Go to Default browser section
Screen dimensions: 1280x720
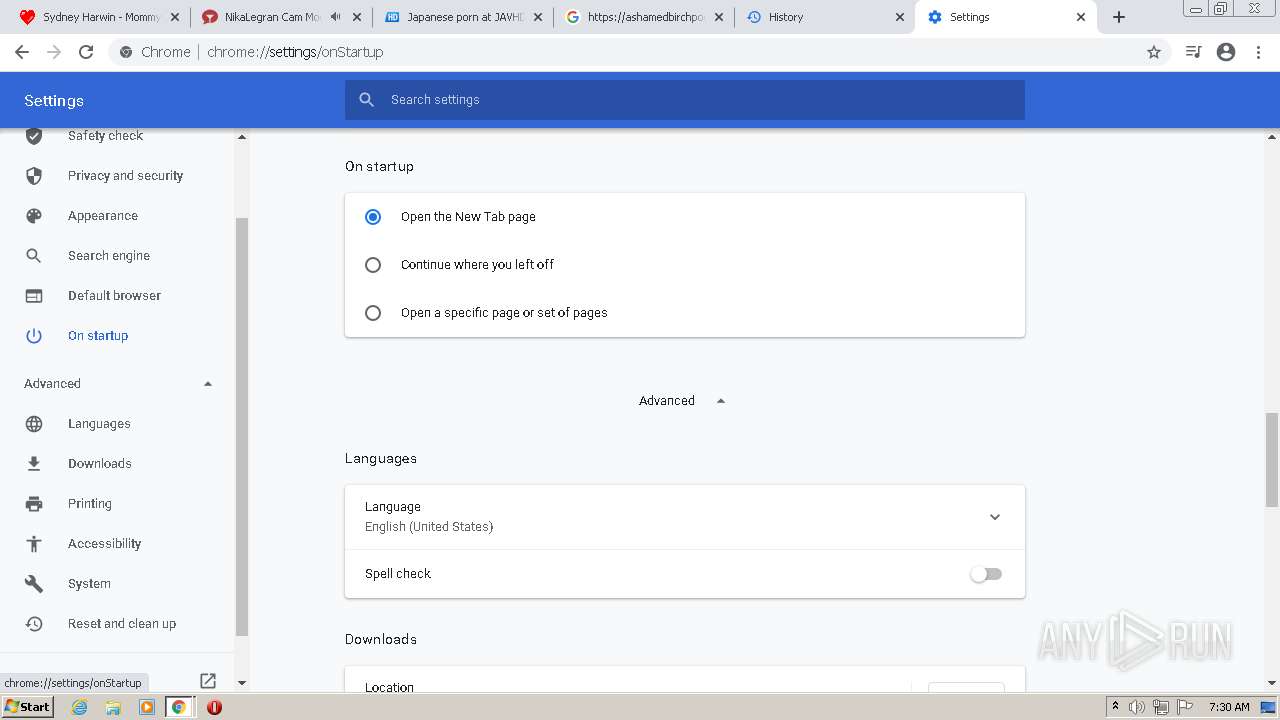pyautogui.click(x=114, y=296)
